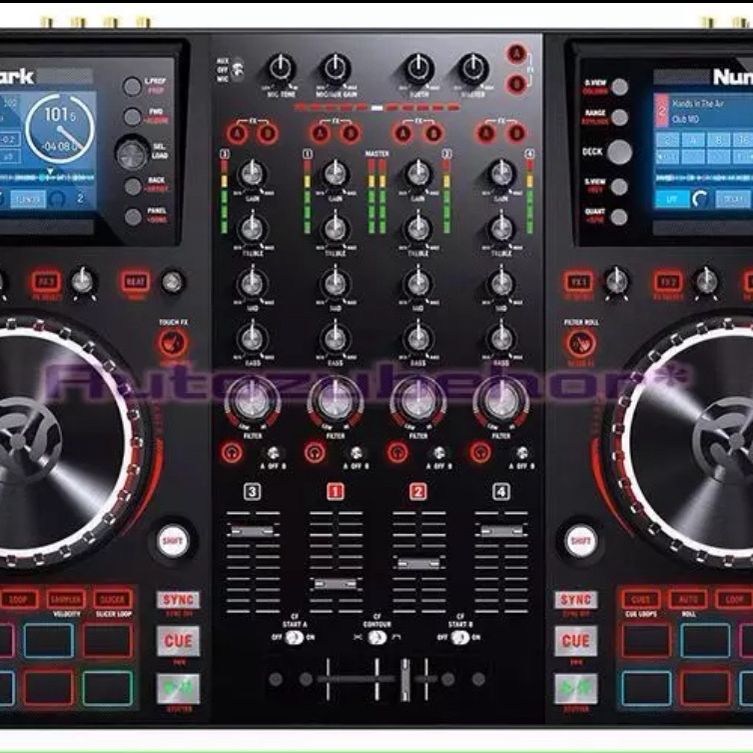Viewport: 753px width, 753px height.
Task: Touch the MIC TONE knob
Action: click(281, 69)
